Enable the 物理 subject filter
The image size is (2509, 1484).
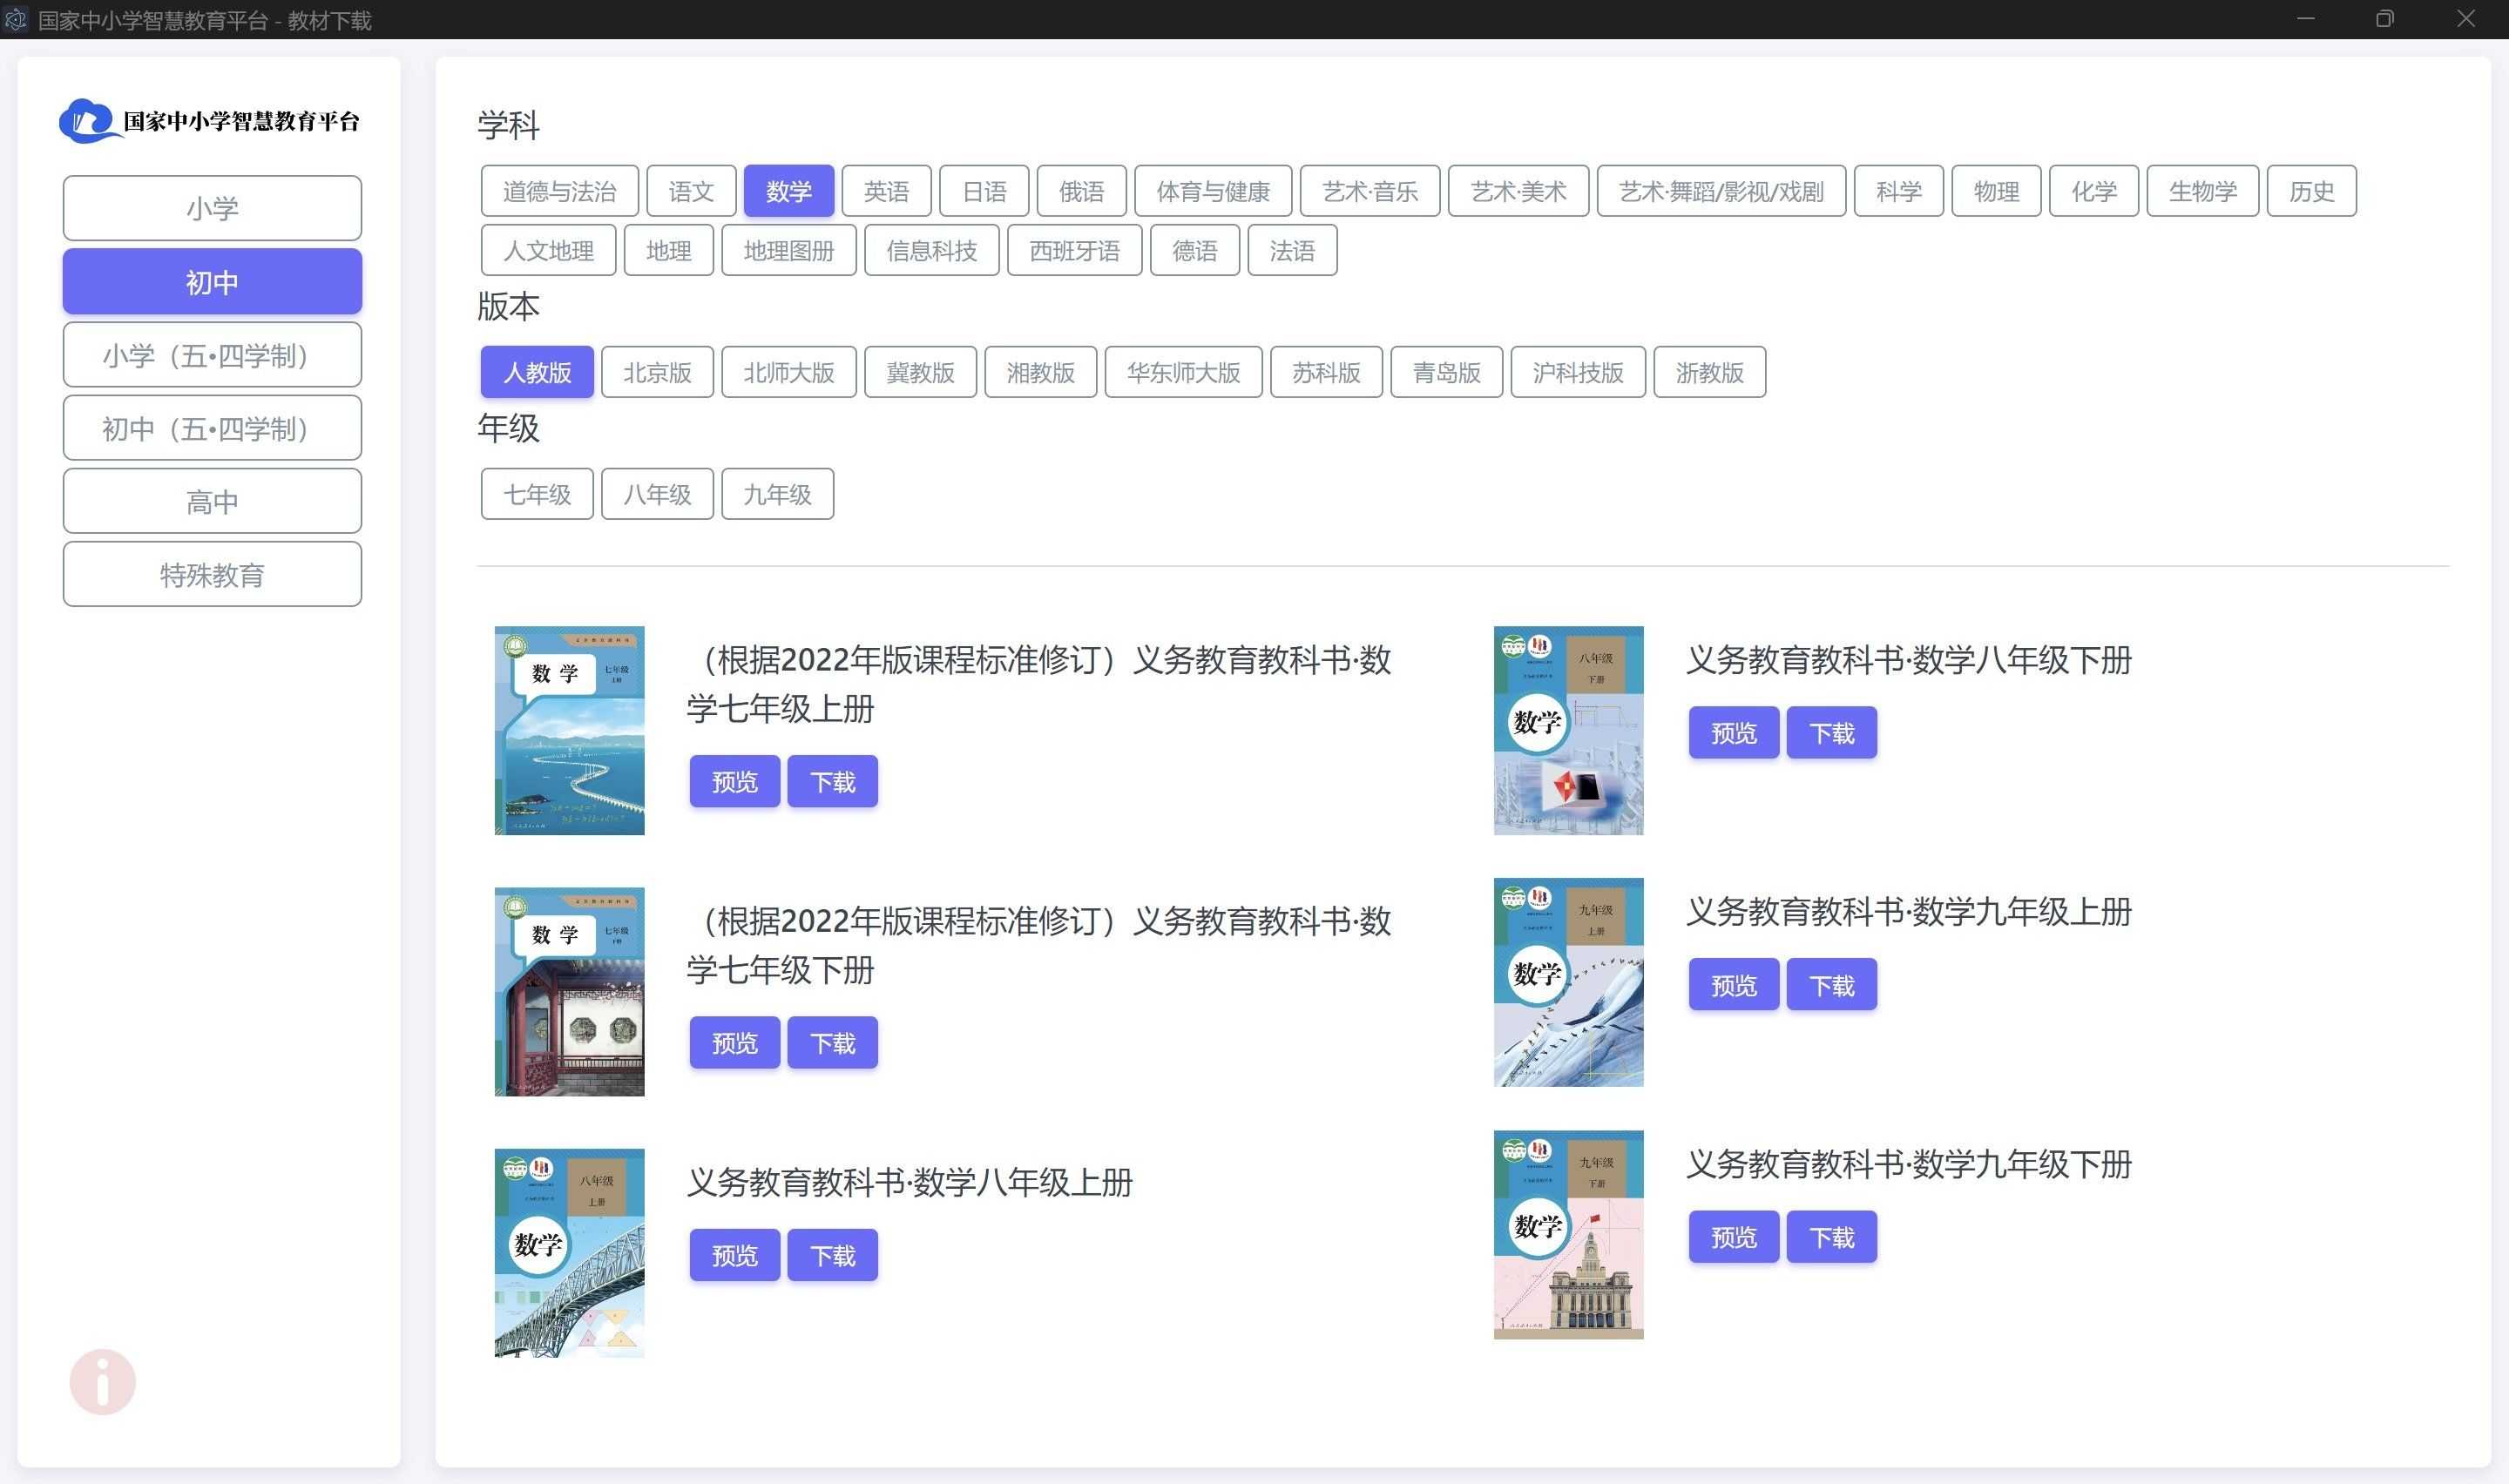coord(1995,190)
